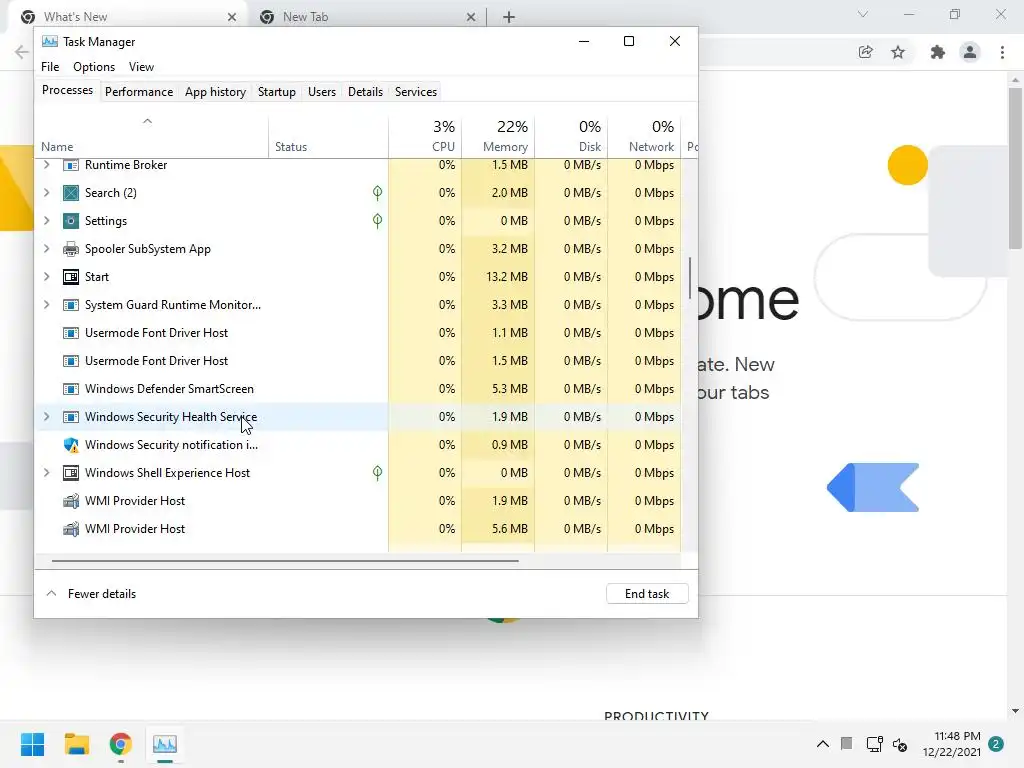Click the Chrome page vertical scrollbar
Viewport: 1024px width, 768px height.
tap(1015, 168)
